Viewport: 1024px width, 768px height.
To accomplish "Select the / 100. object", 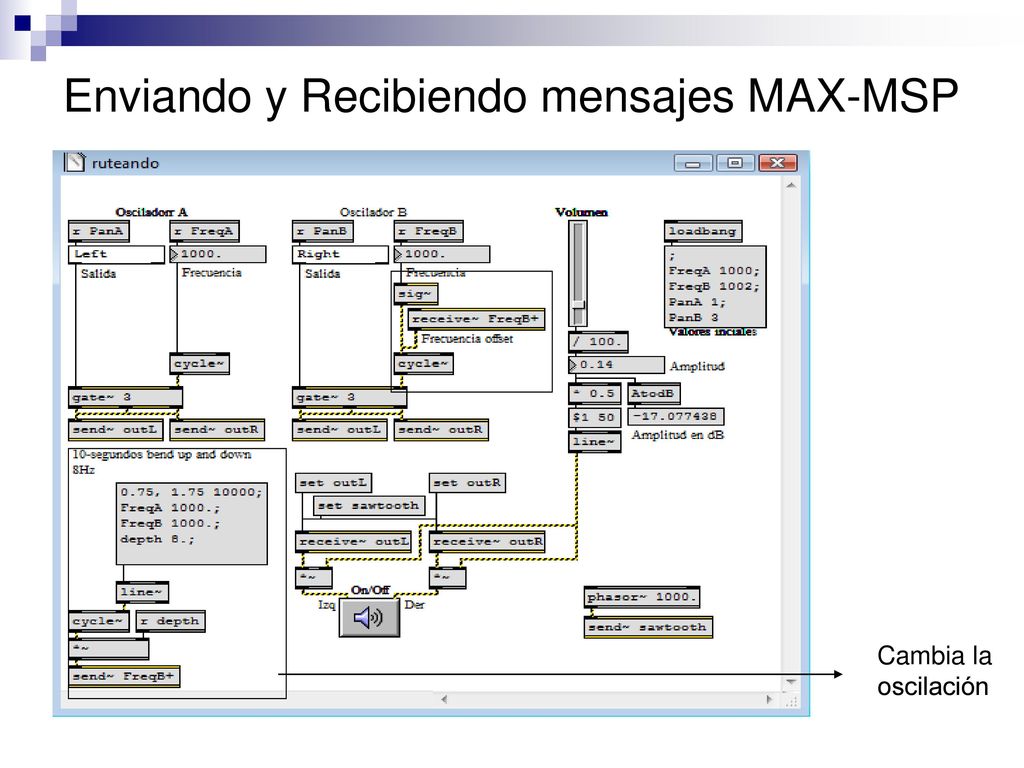I will click(x=598, y=342).
